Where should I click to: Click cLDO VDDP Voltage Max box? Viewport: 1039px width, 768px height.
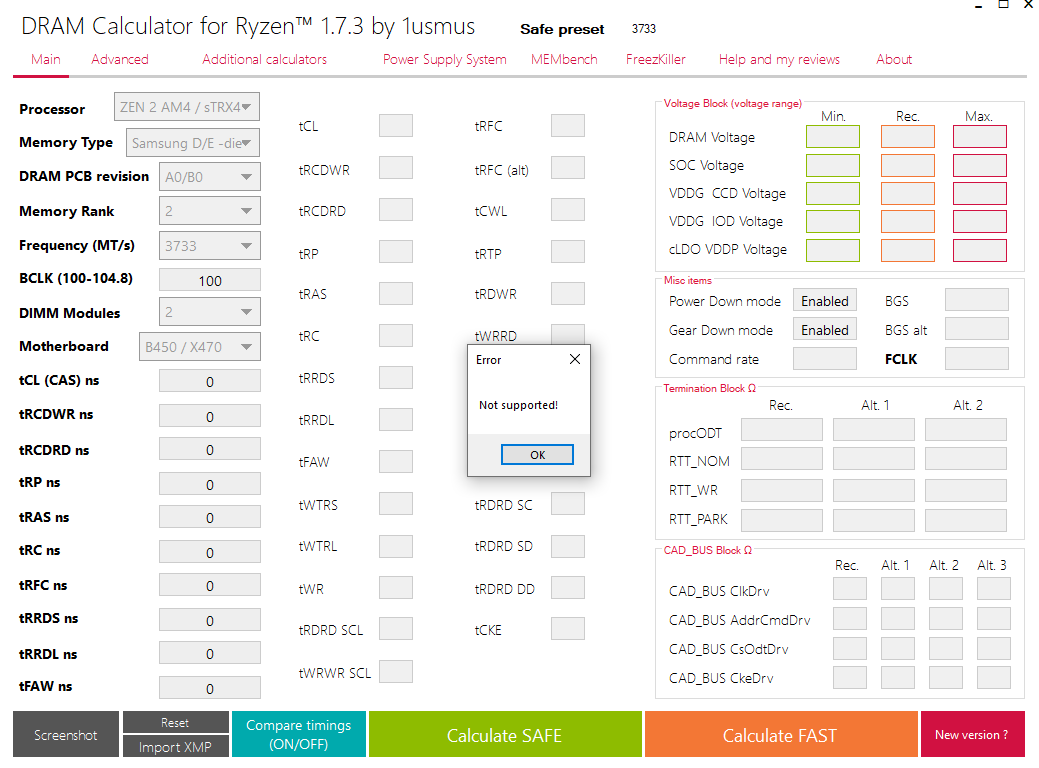point(980,250)
